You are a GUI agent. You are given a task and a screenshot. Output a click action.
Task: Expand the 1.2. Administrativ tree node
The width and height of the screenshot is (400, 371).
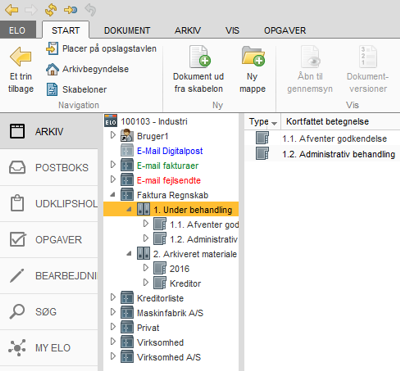point(146,238)
